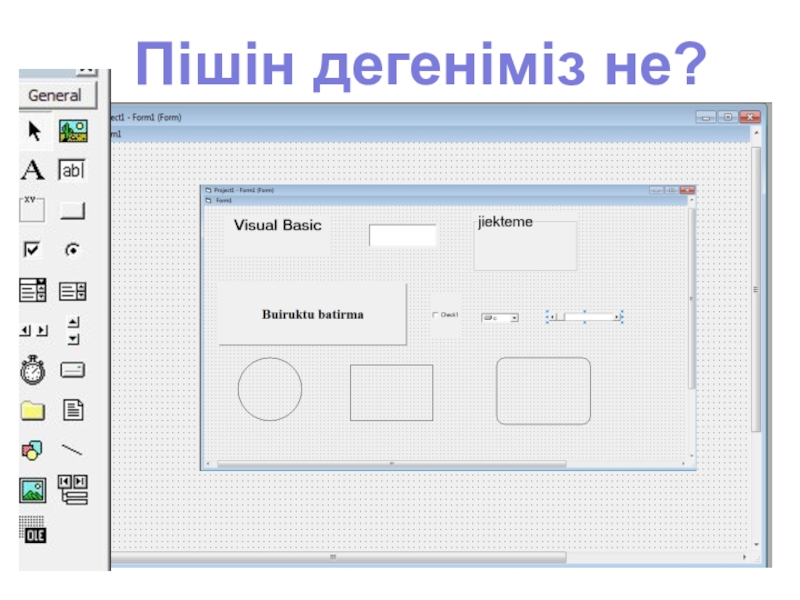Close the toolbox panel

click(87, 71)
